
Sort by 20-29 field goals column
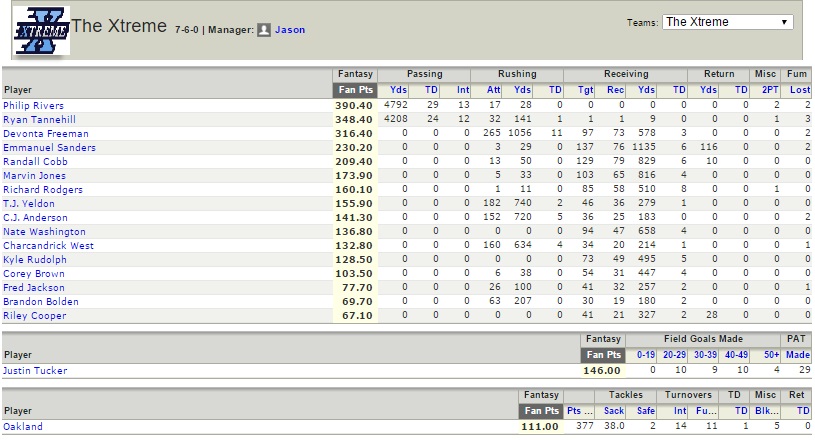pyautogui.click(x=675, y=355)
